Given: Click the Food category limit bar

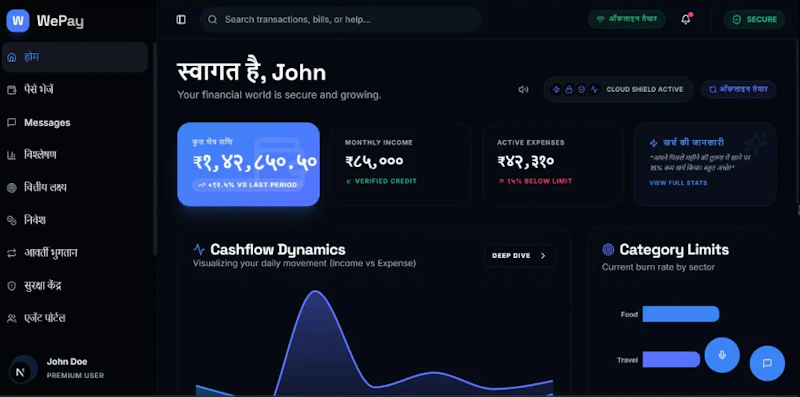Looking at the screenshot, I should tap(681, 314).
